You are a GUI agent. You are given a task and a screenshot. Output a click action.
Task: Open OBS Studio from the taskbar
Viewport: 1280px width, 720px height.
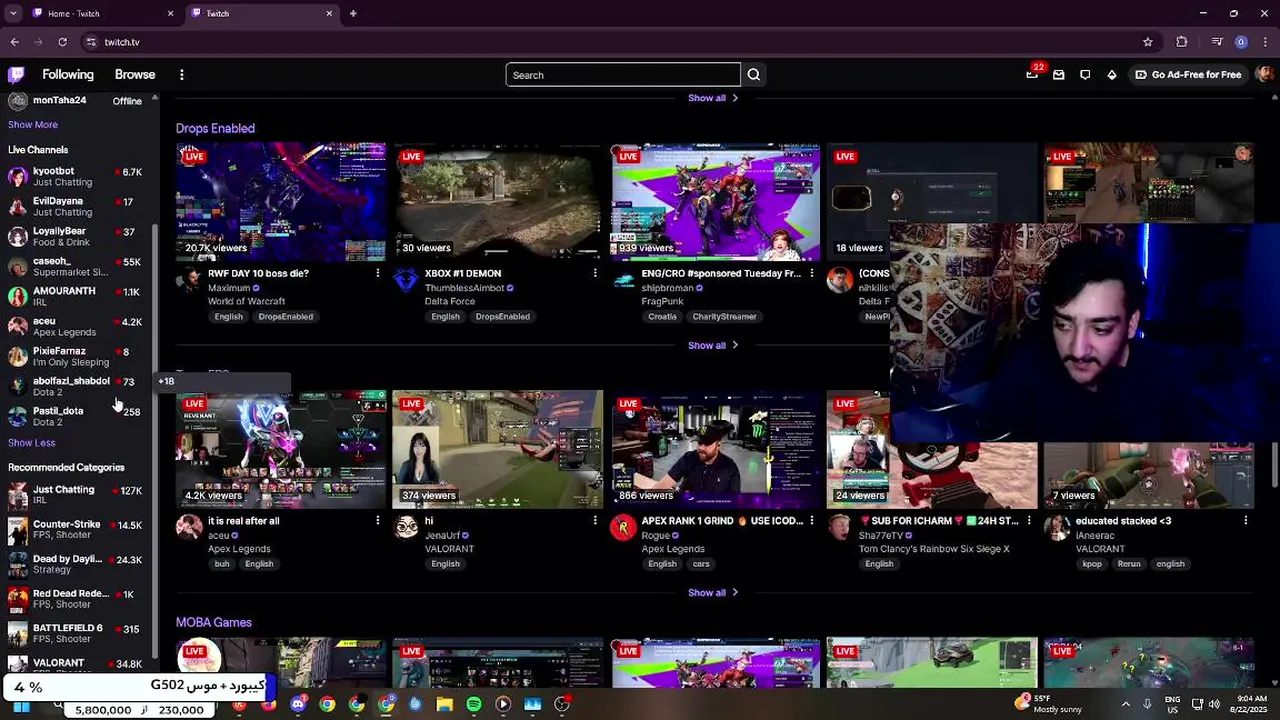562,704
